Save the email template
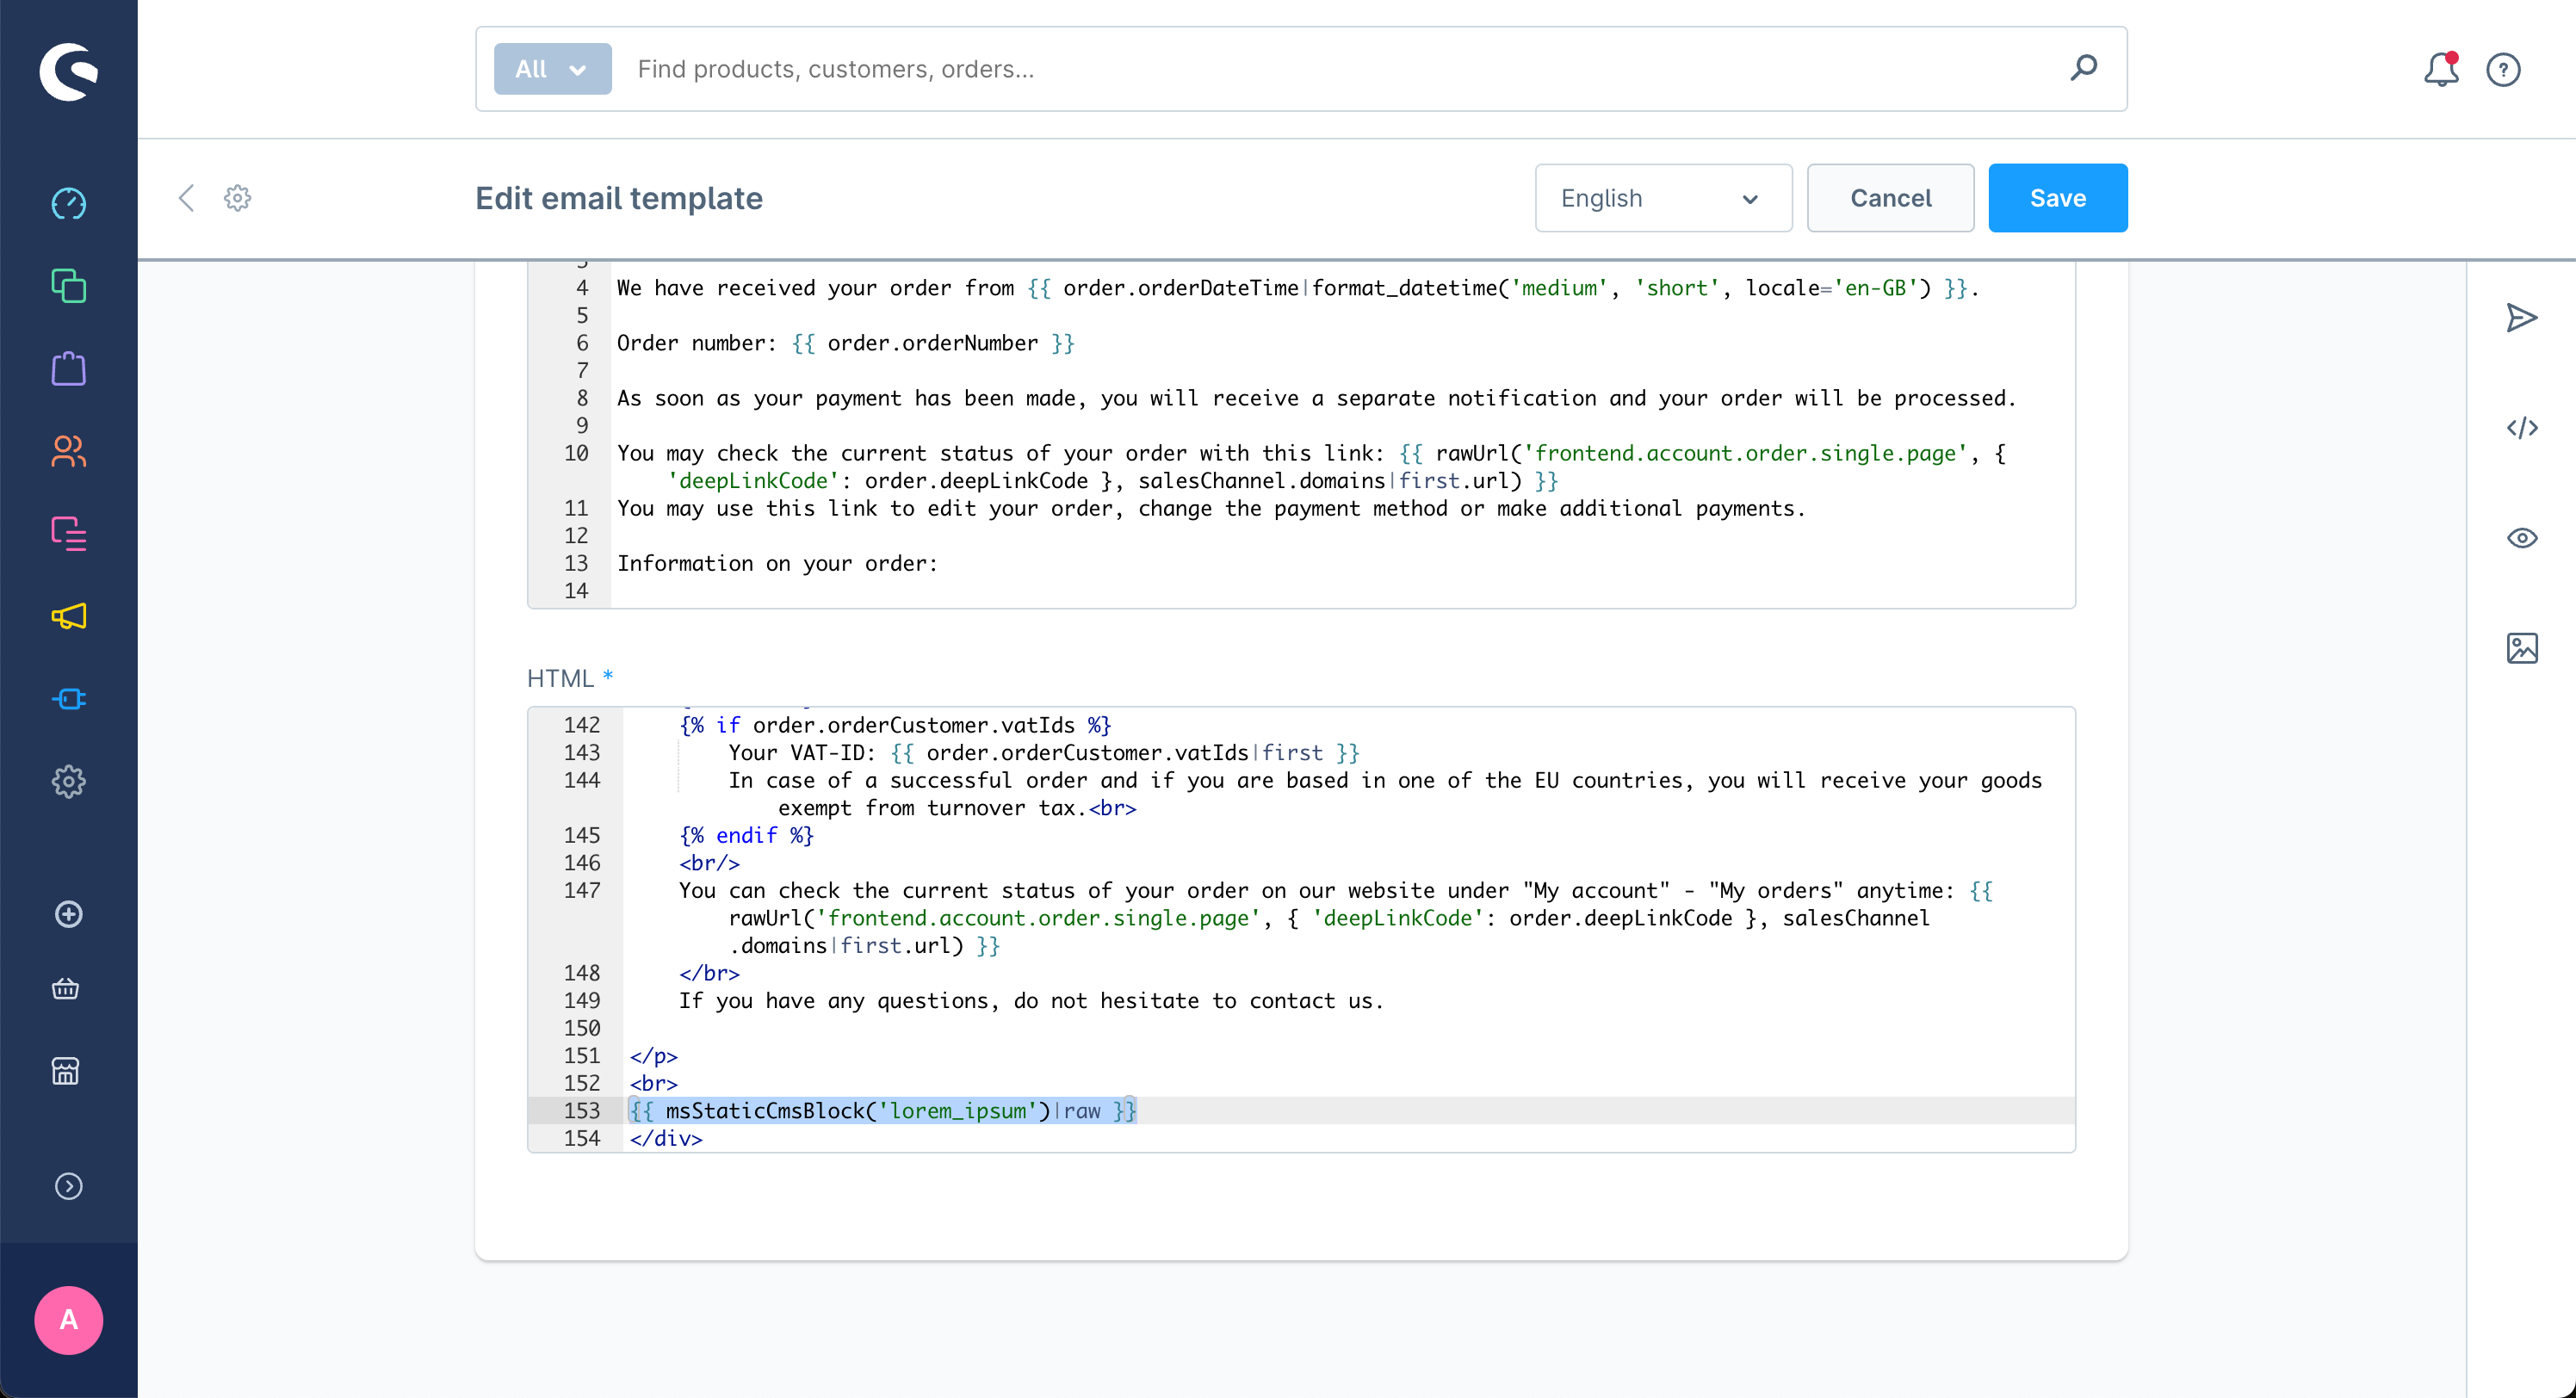Viewport: 2576px width, 1398px height. click(x=2057, y=198)
